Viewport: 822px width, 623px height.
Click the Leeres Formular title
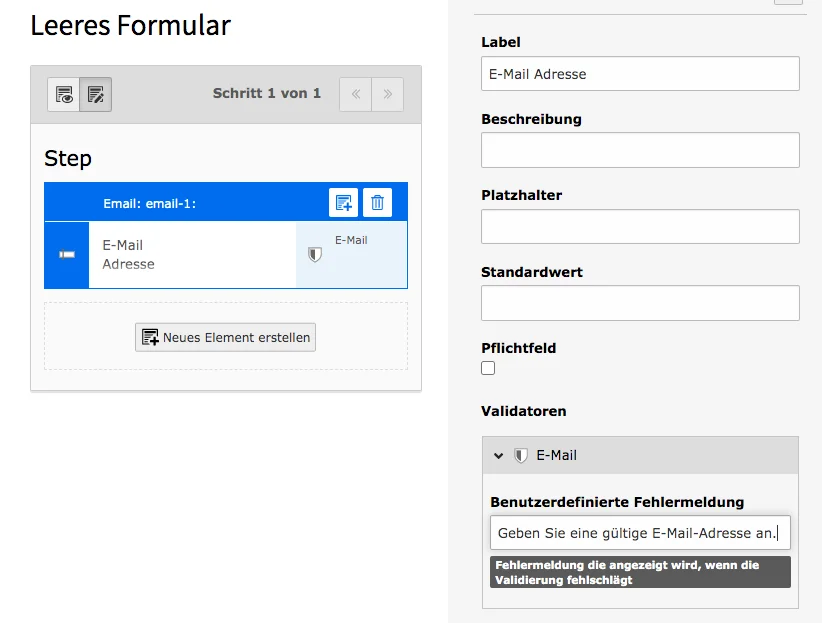(x=130, y=25)
